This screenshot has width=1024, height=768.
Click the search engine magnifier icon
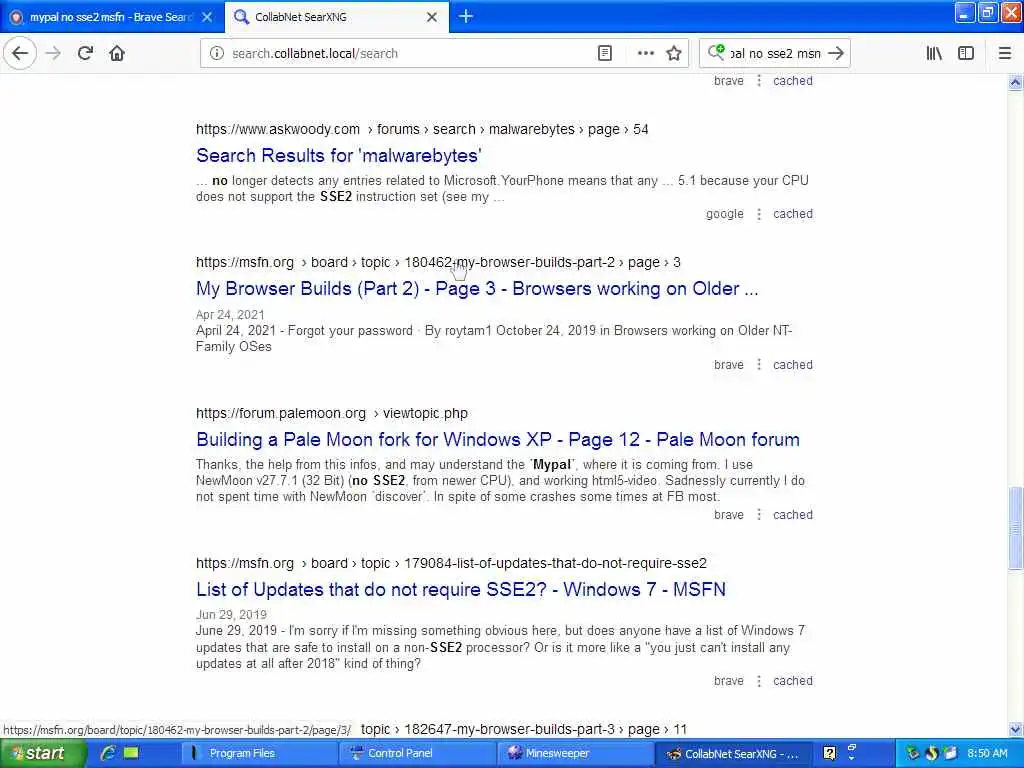pyautogui.click(x=716, y=52)
